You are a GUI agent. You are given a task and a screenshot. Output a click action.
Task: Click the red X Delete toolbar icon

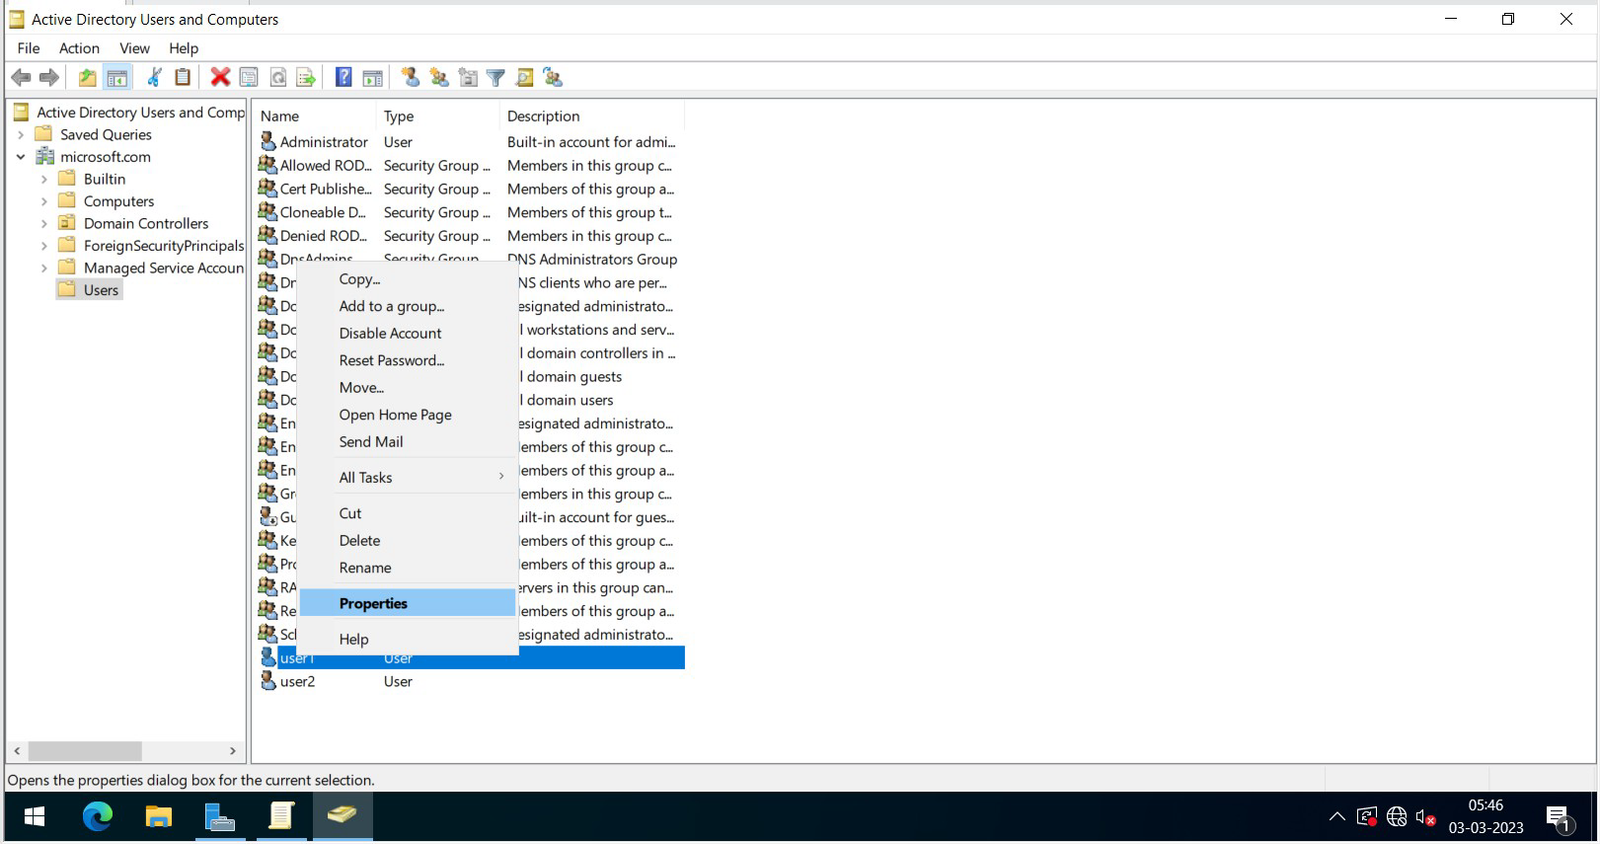tap(220, 77)
